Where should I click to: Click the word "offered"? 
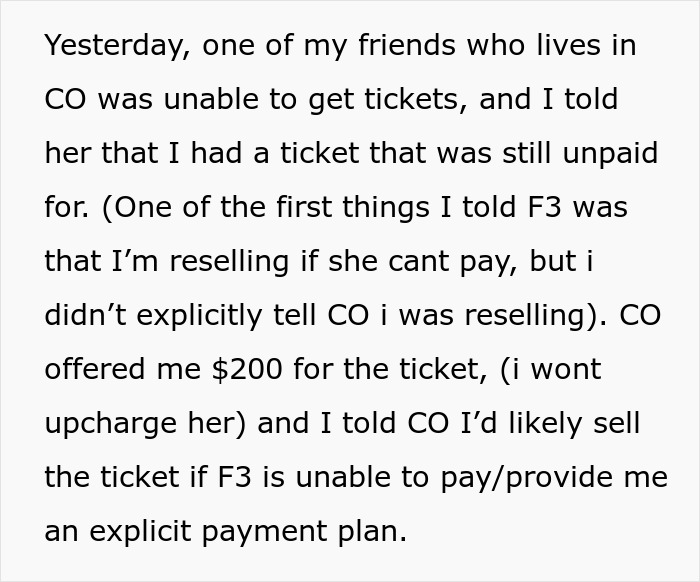91,370
